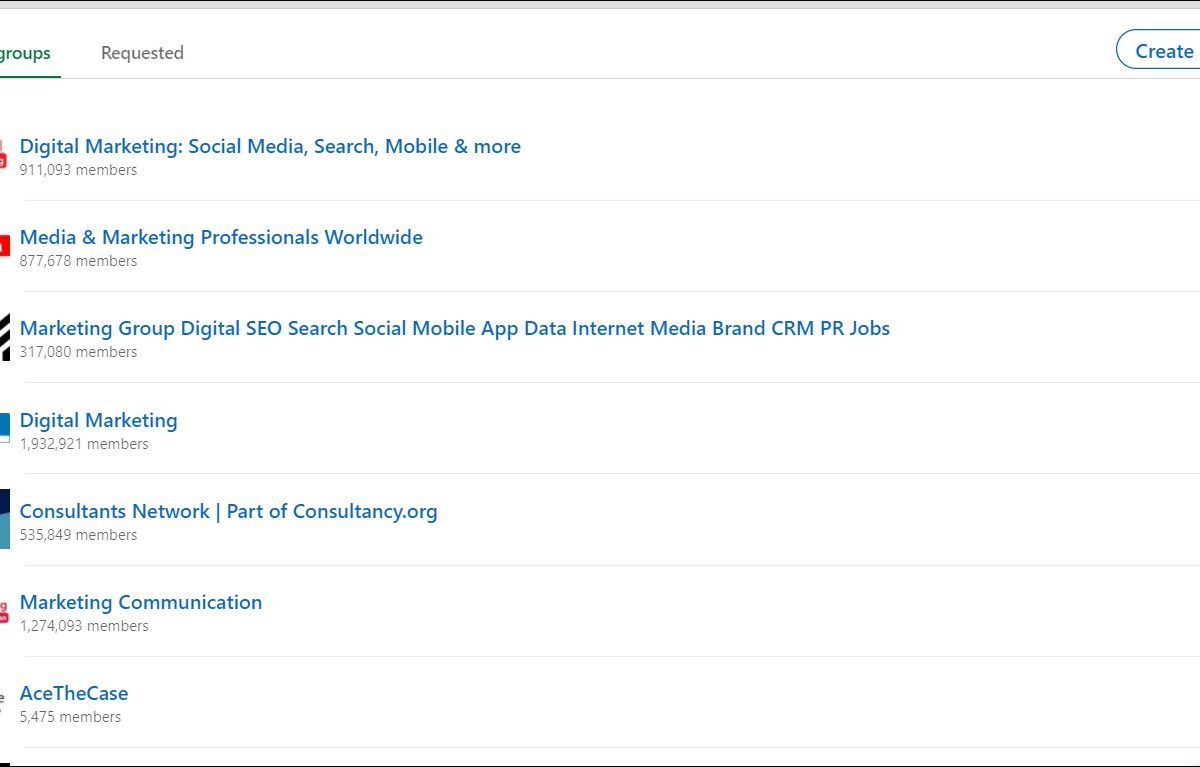Click the black striped Marketing Group logo
The height and width of the screenshot is (767, 1200).
4,337
